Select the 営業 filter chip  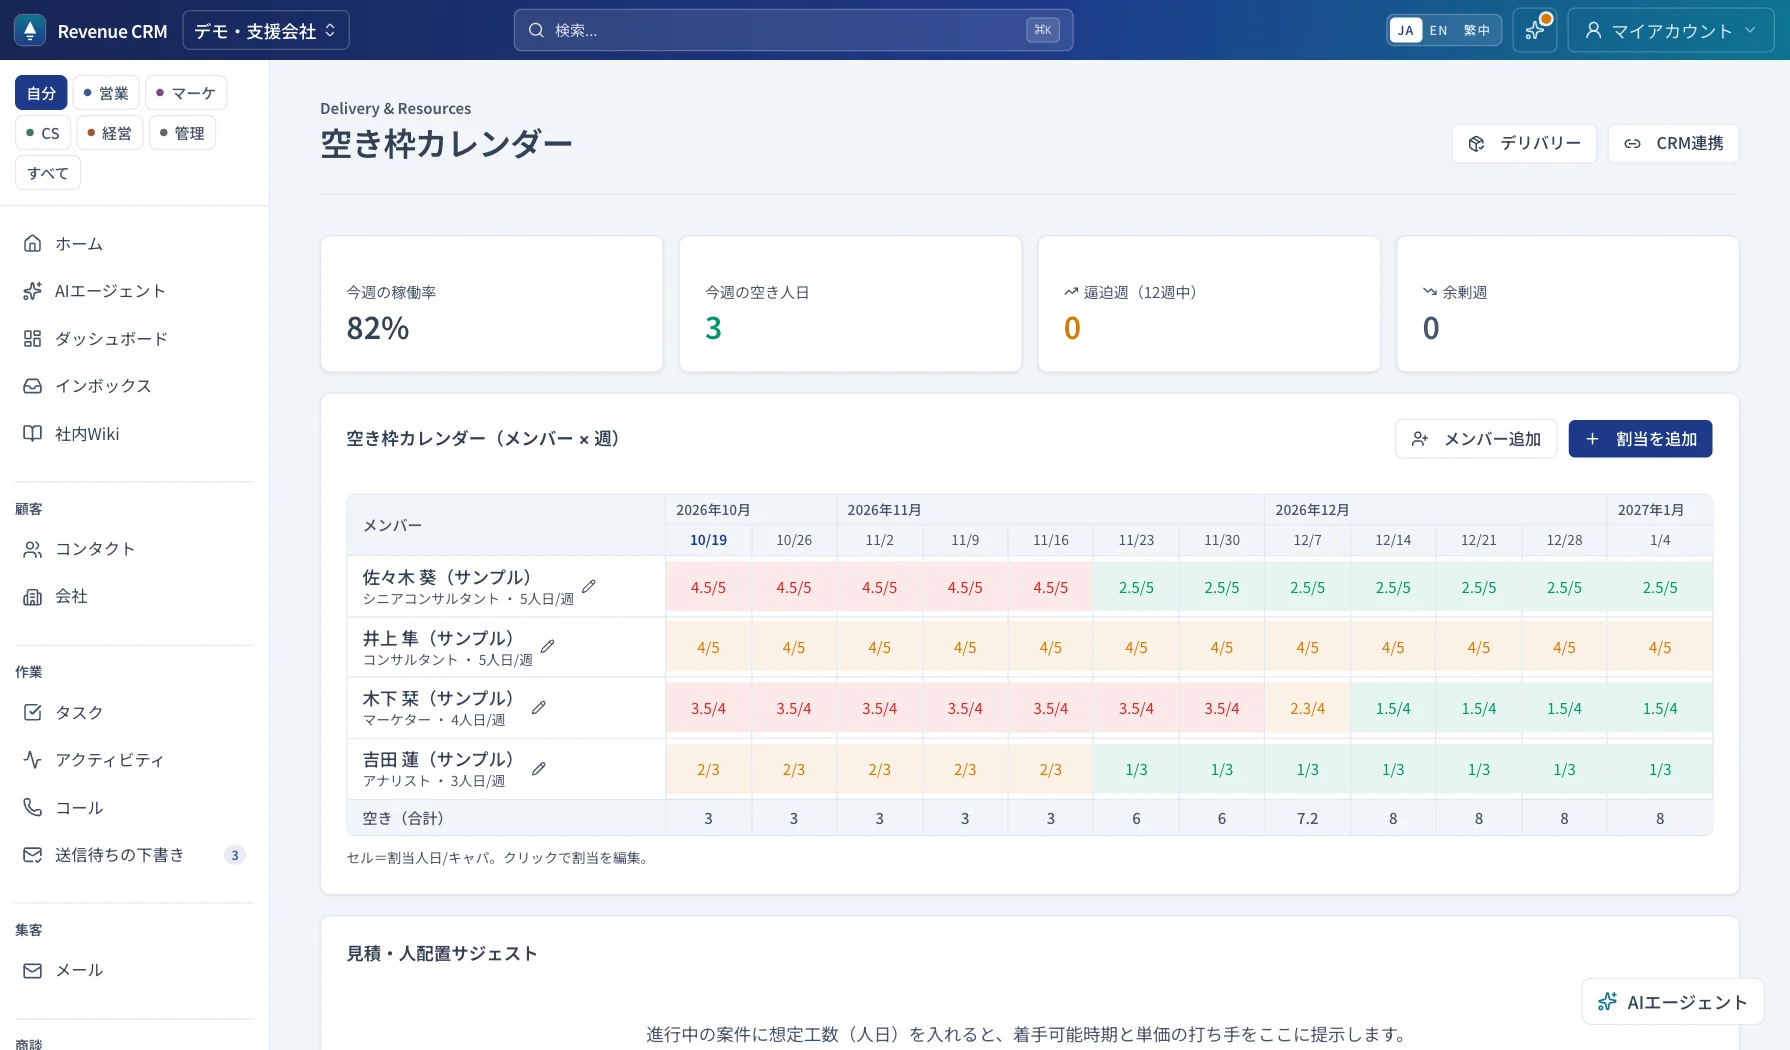tap(106, 93)
